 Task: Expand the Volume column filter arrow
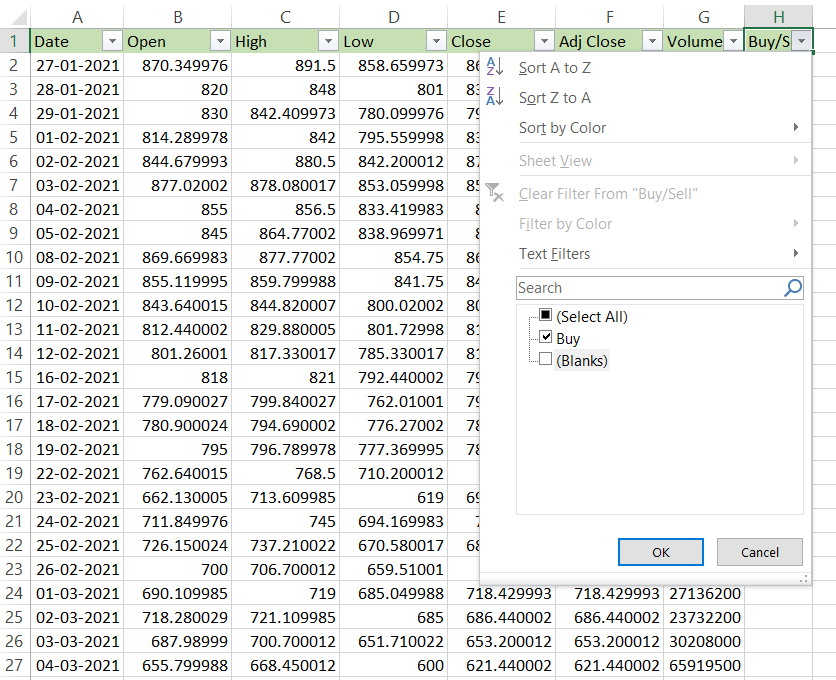pyautogui.click(x=732, y=41)
